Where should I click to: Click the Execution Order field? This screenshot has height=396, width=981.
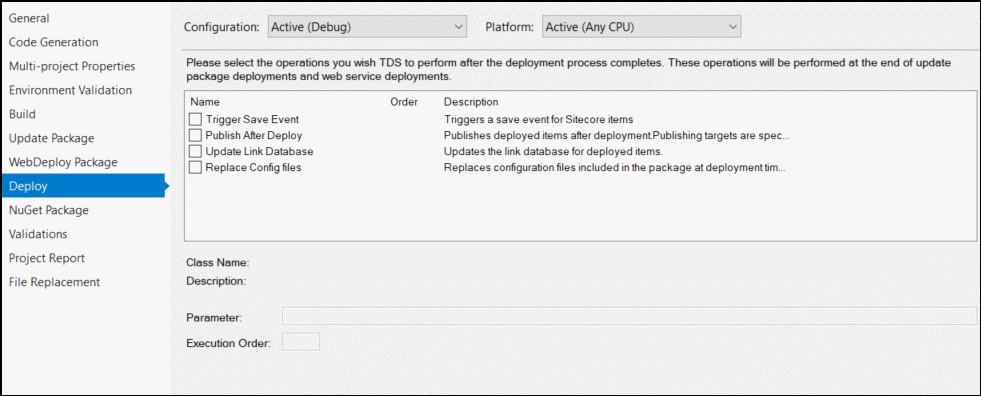(301, 342)
